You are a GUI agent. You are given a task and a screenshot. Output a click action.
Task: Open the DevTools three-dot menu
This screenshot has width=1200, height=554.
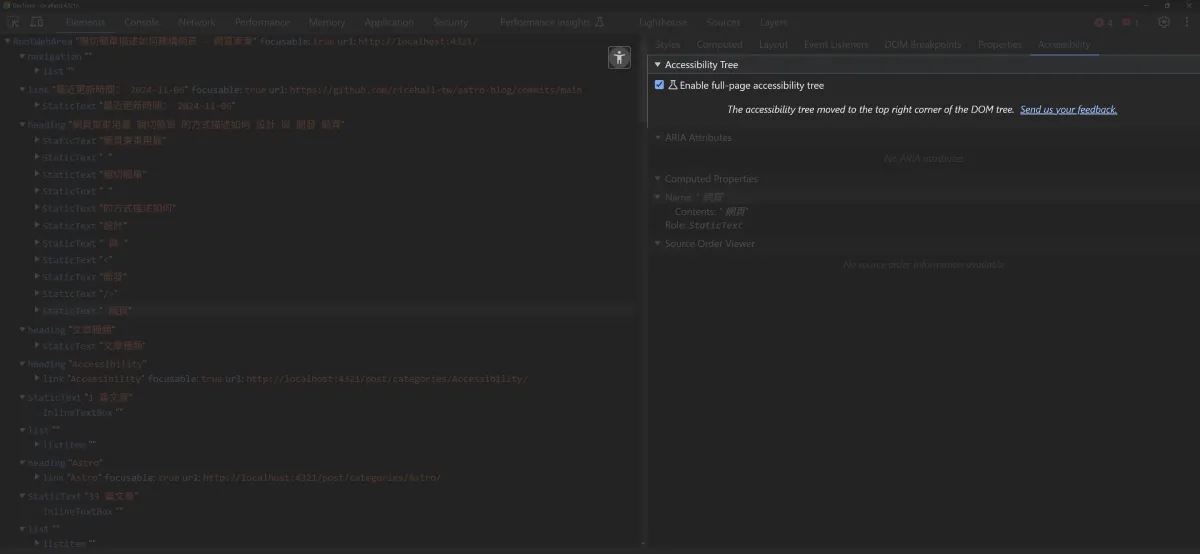1186,22
